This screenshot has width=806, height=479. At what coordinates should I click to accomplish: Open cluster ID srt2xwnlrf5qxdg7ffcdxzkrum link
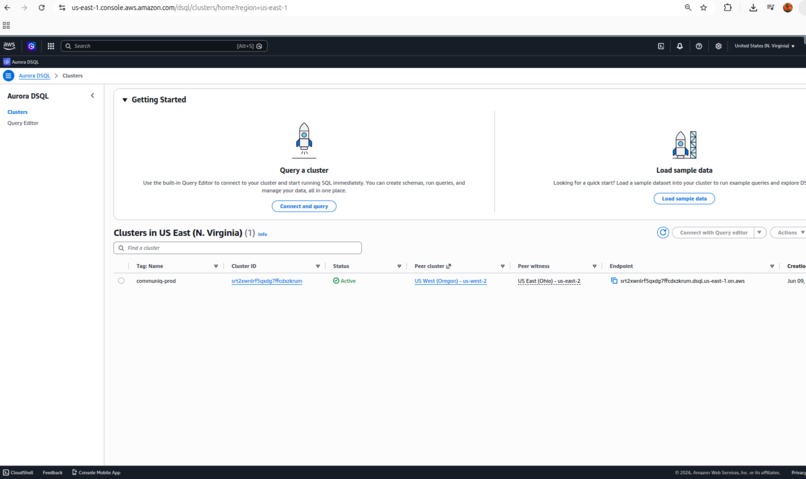pos(267,281)
